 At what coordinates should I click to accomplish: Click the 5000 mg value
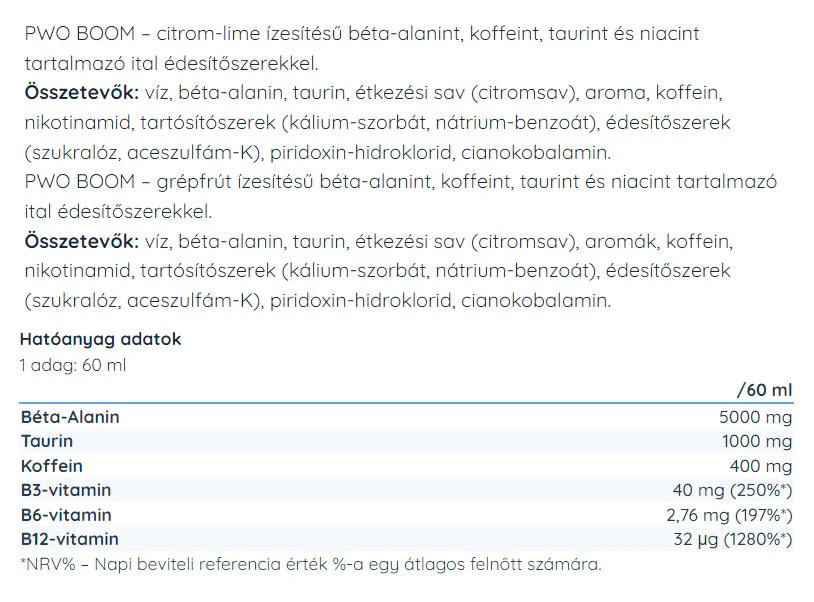pos(755,417)
